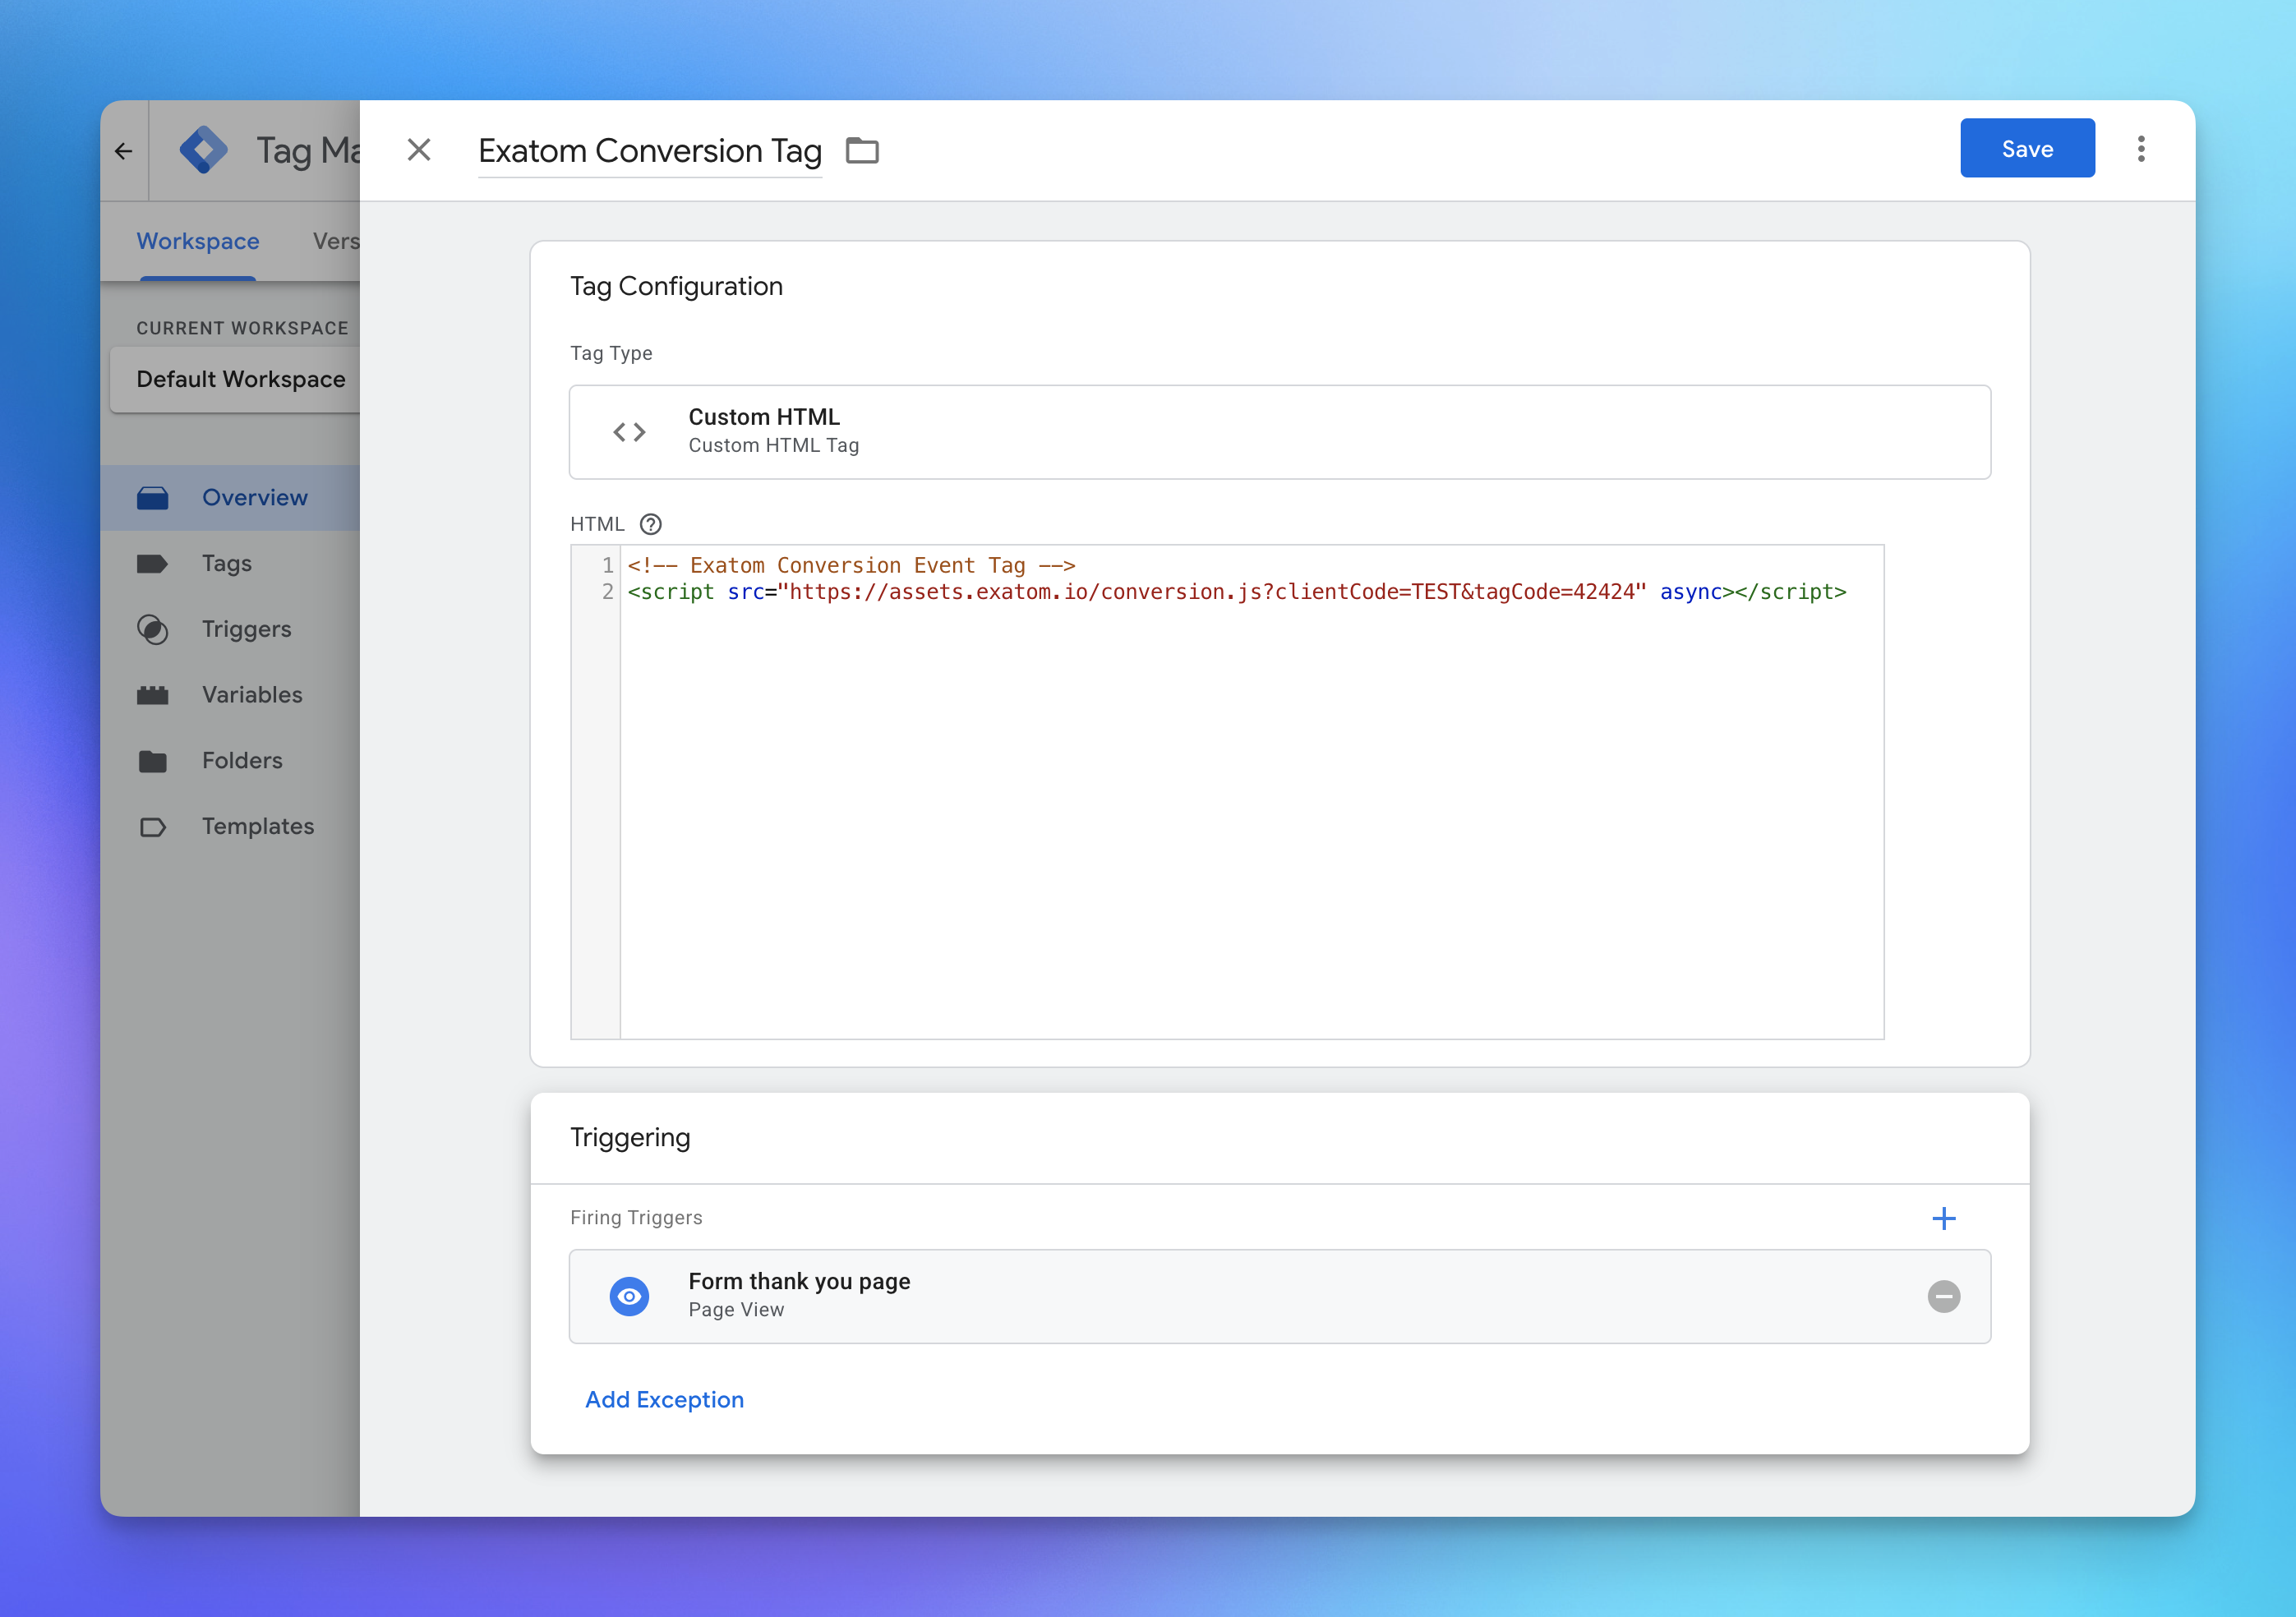Click the Exatom Conversion Event Tag comment line
Screen dimensions: 2296x1617
[x=851, y=566]
